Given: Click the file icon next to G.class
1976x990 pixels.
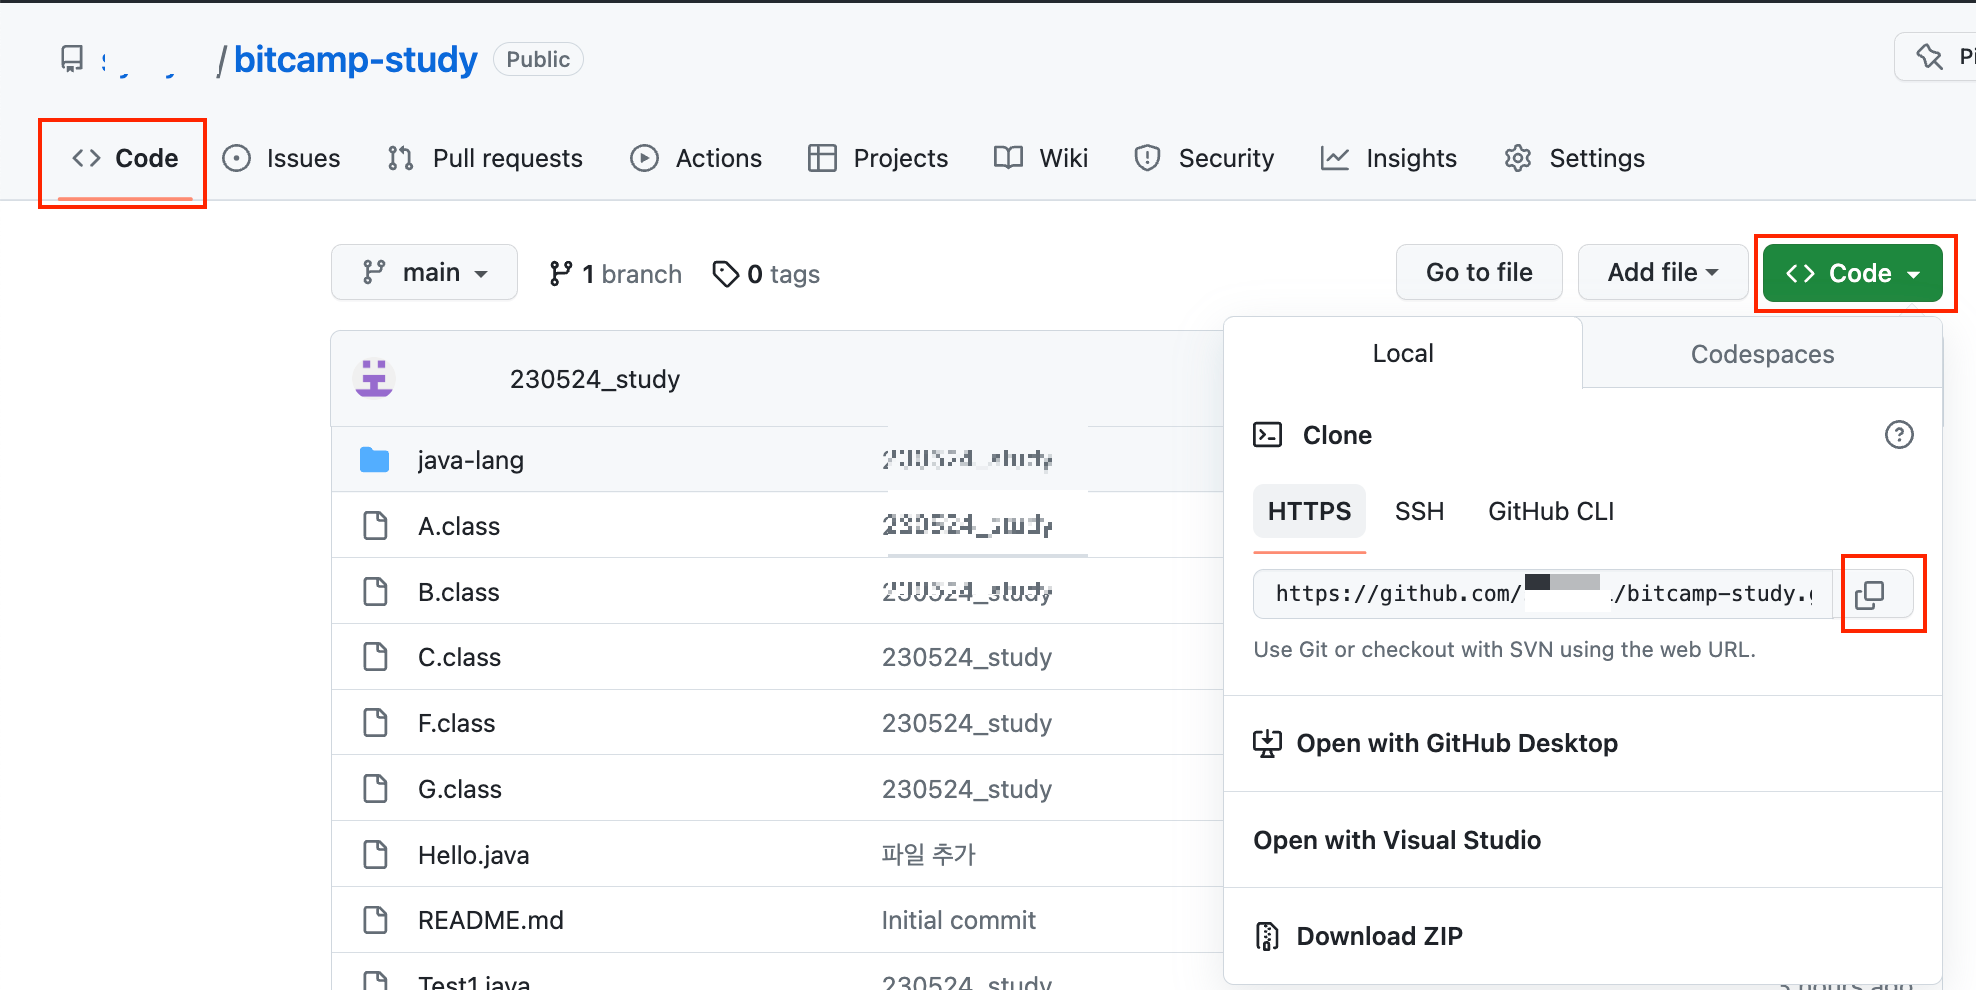Looking at the screenshot, I should pos(375,788).
